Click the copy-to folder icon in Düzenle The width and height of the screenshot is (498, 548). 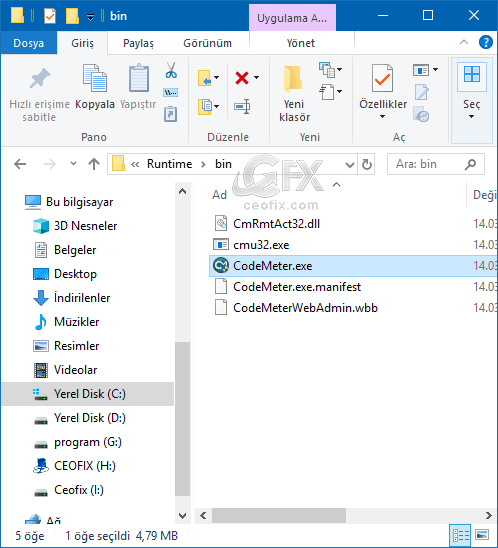(x=205, y=106)
